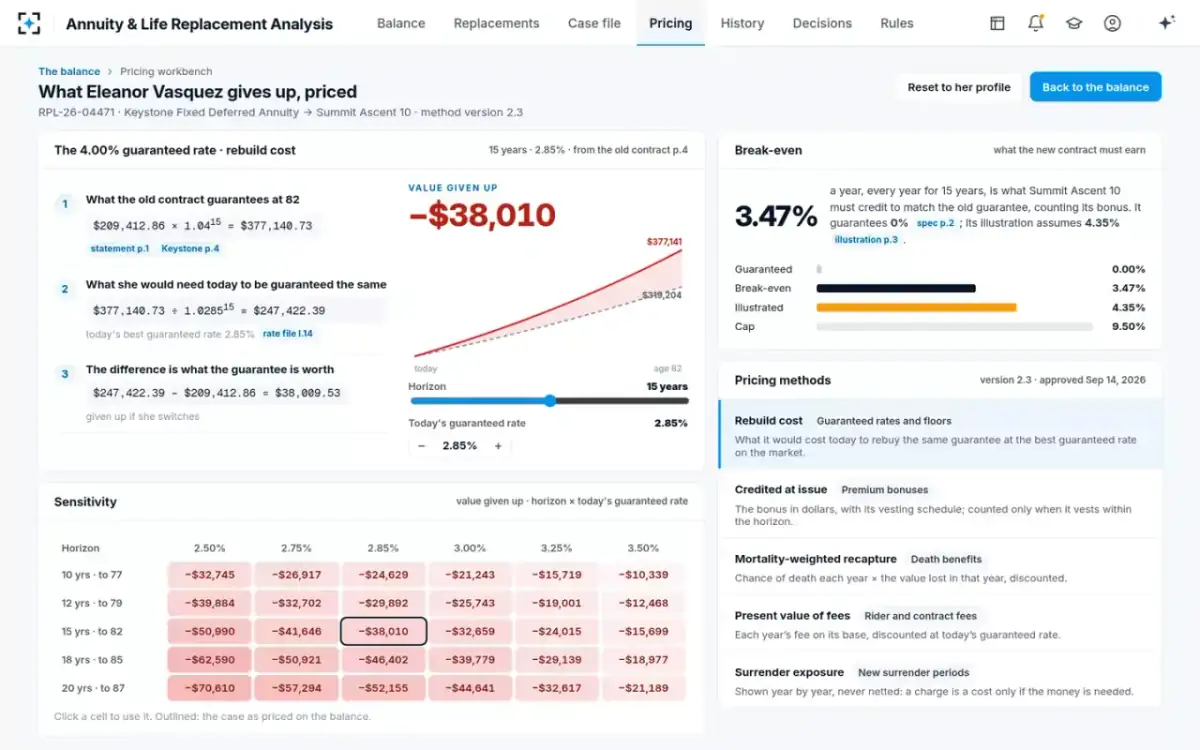
Task: Open the Rules tab
Action: (897, 23)
